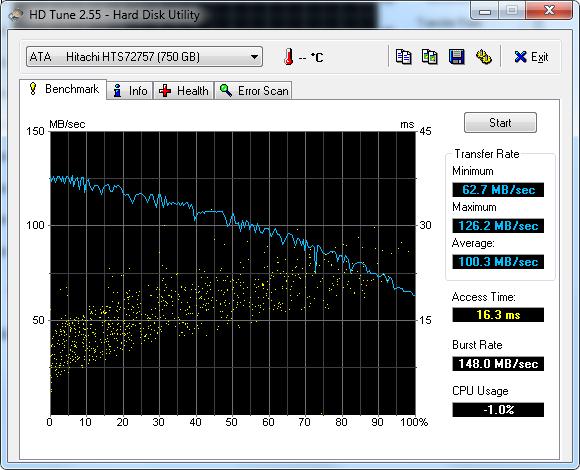The height and width of the screenshot is (470, 580).
Task: Select the Benchmark tab
Action: pyautogui.click(x=63, y=89)
